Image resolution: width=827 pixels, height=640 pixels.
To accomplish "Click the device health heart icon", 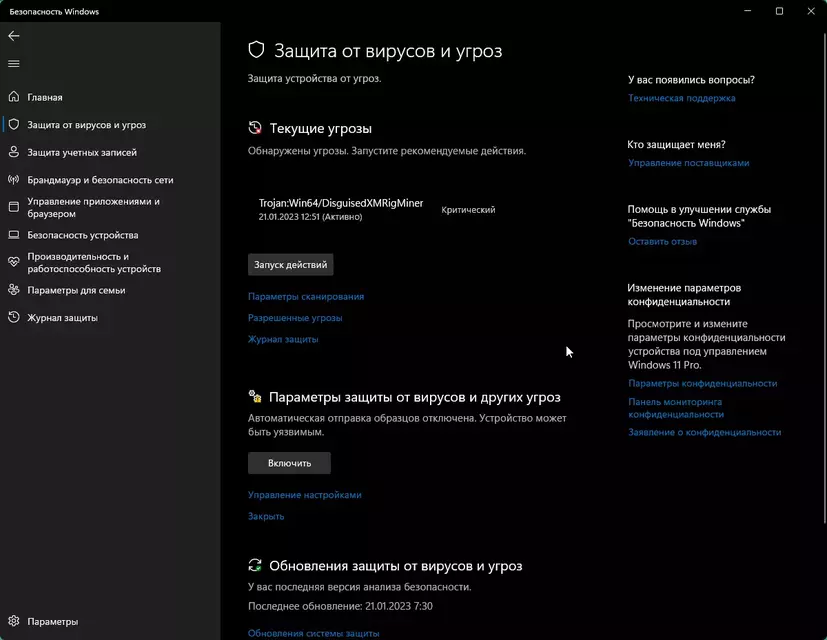I will click(14, 262).
